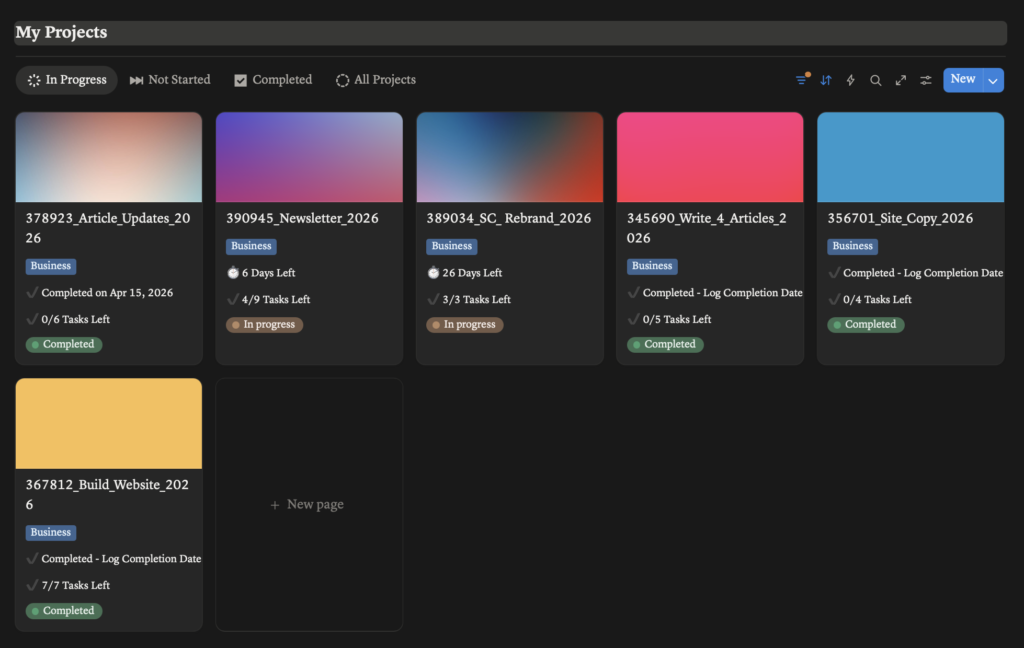This screenshot has width=1024, height=648.
Task: Click the My Projects heading
Action: (62, 33)
